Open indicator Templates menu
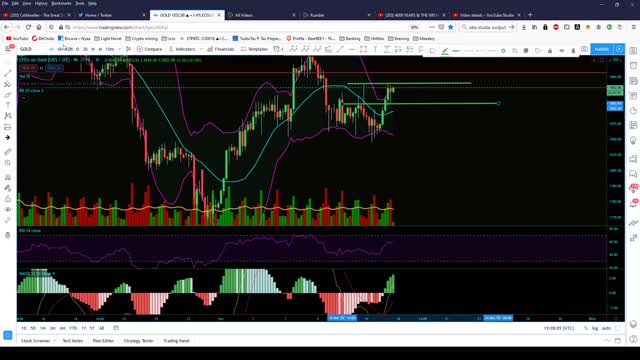The height and width of the screenshot is (360, 640). 254,49
